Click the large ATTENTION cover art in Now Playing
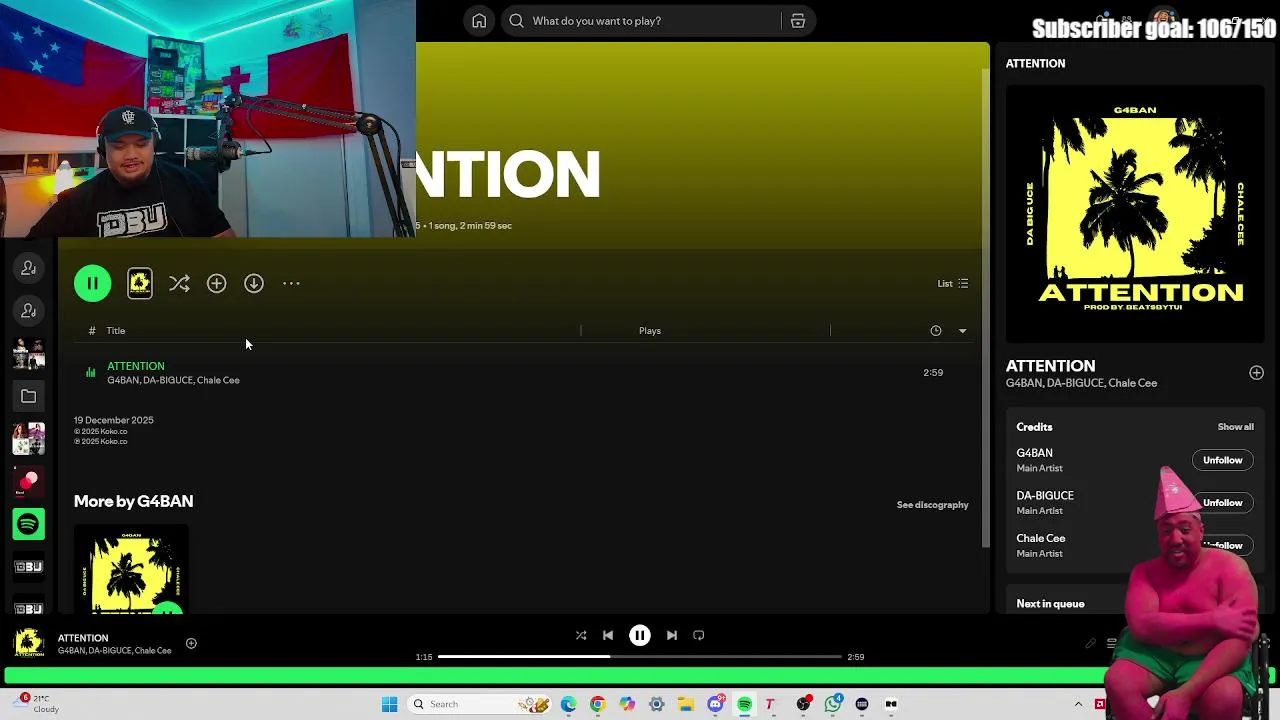The width and height of the screenshot is (1280, 720). click(x=1135, y=215)
